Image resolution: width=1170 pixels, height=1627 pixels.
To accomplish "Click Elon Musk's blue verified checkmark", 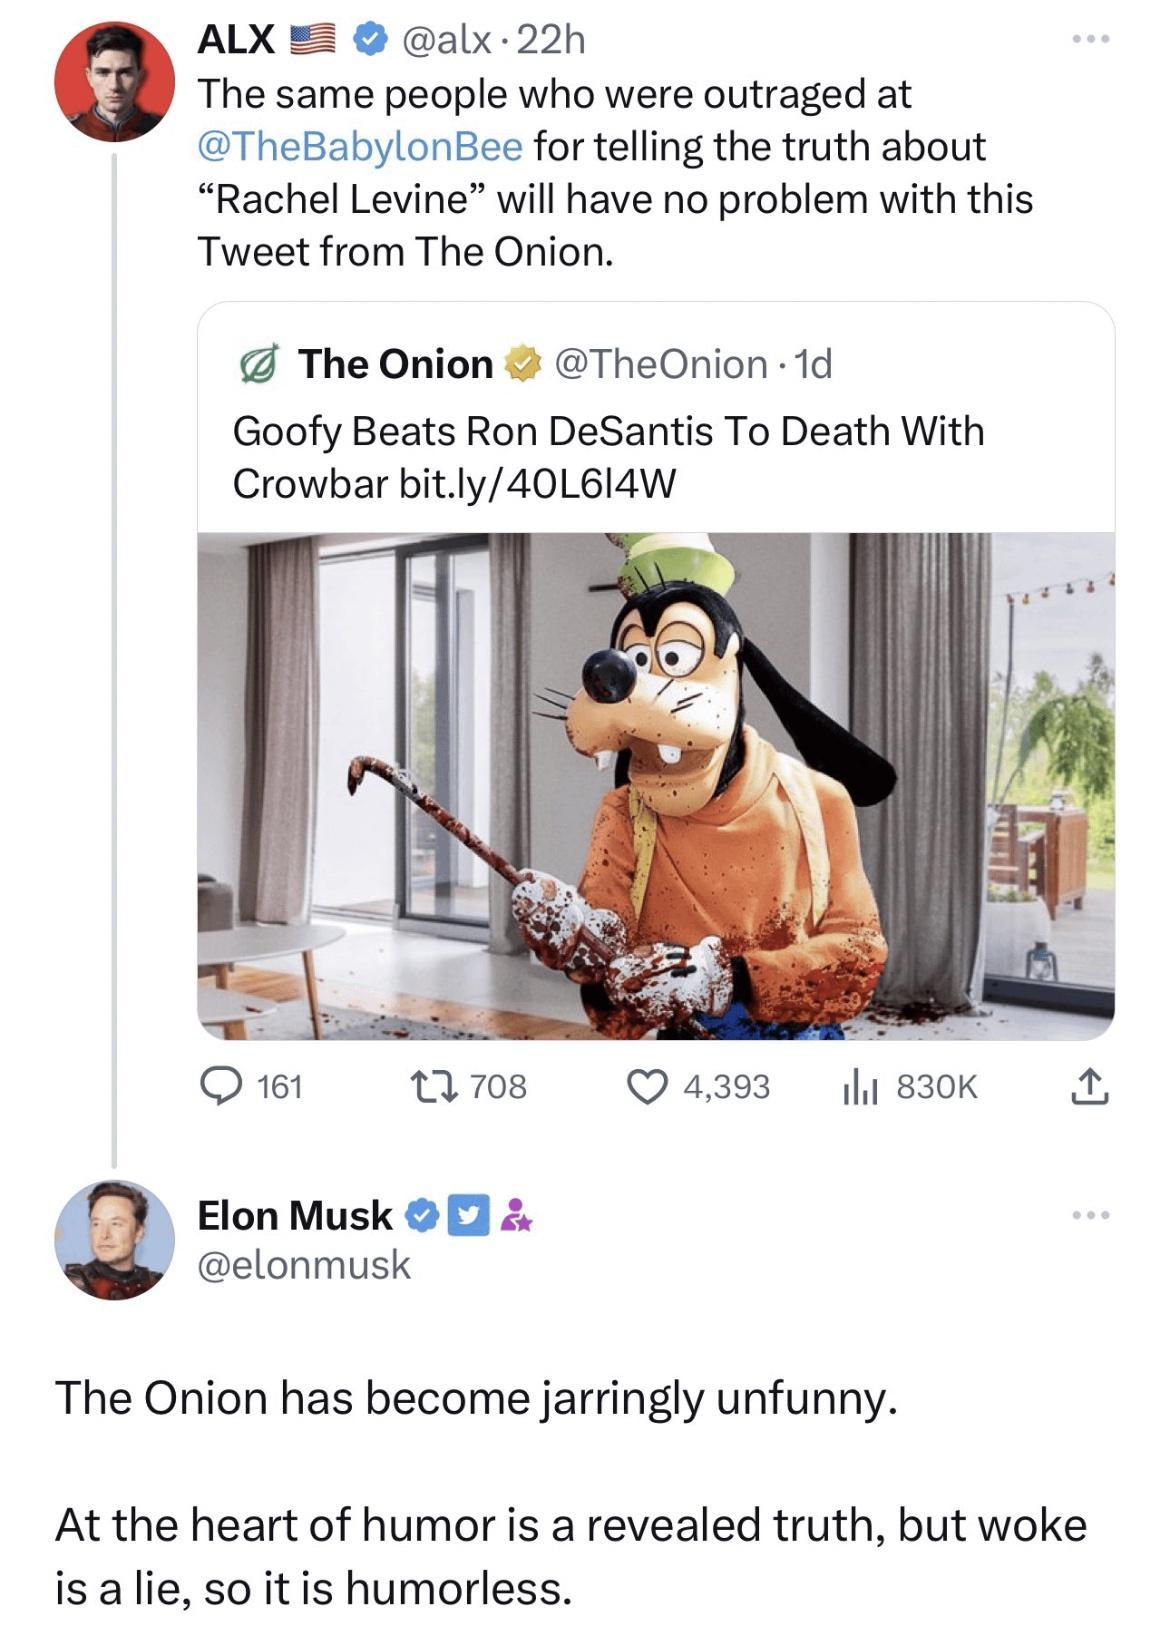I will (419, 1215).
